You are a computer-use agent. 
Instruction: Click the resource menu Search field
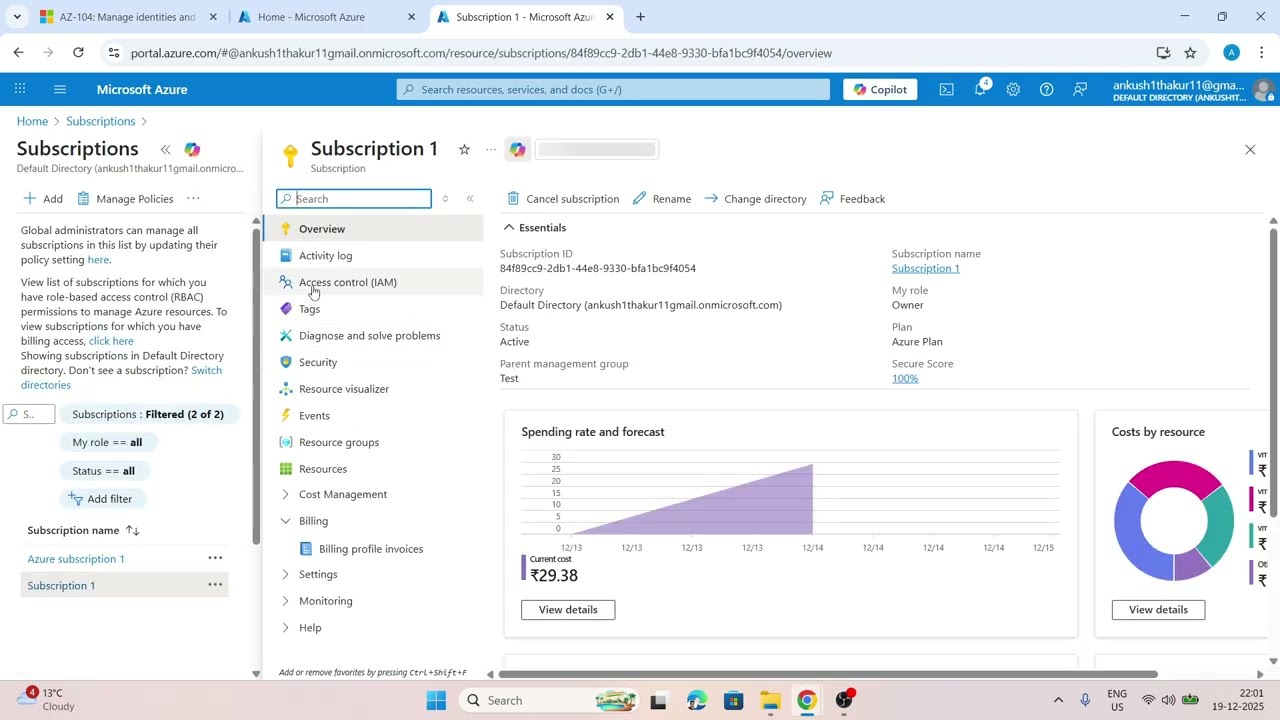click(354, 199)
